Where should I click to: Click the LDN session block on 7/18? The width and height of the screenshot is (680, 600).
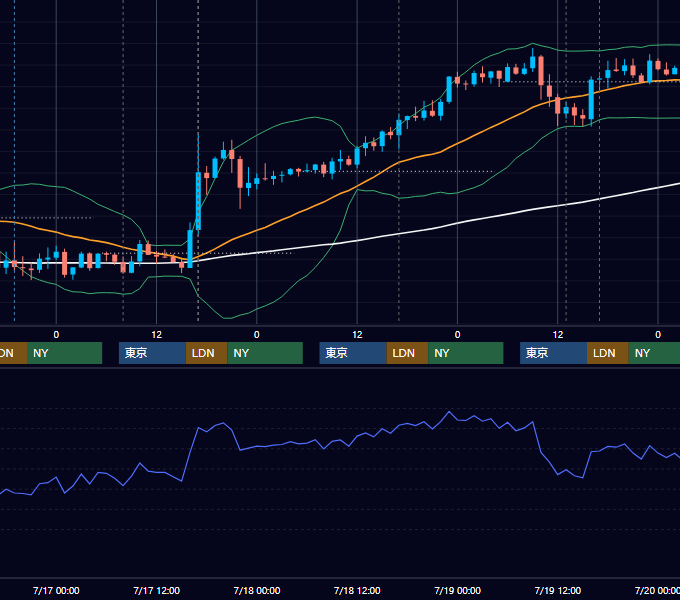coord(407,353)
